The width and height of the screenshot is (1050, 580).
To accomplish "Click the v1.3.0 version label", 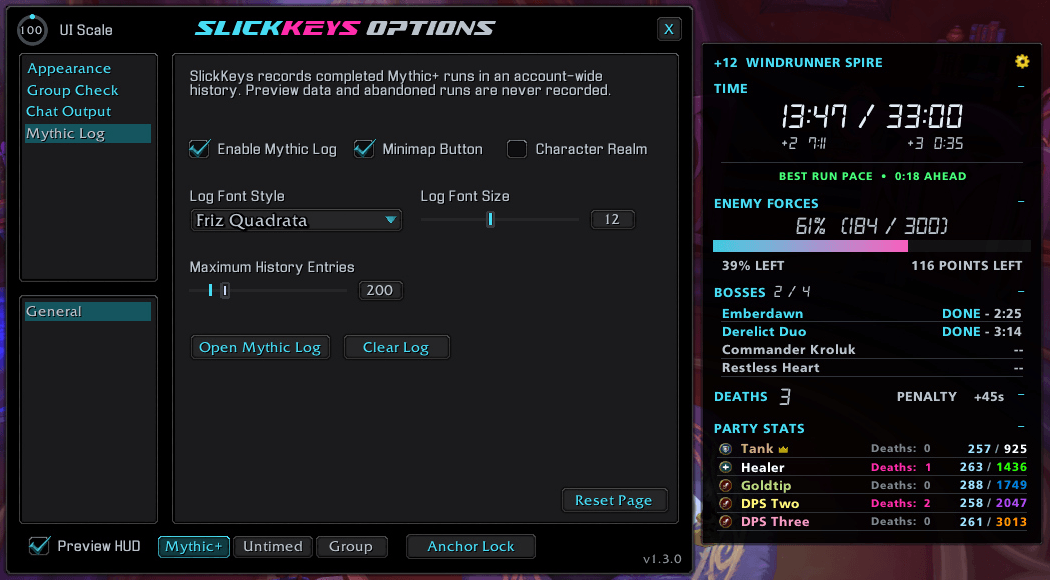I will (662, 559).
